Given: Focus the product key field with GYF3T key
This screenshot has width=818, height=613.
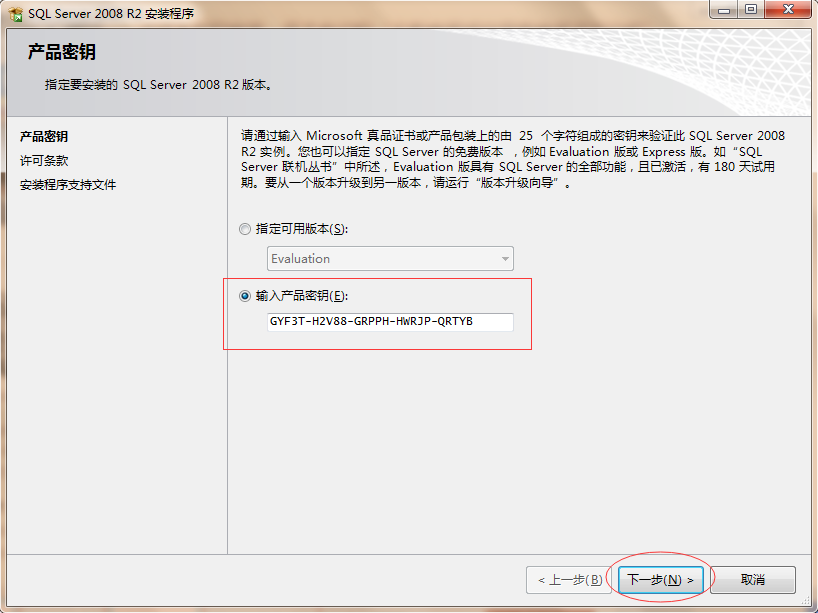Looking at the screenshot, I should click(x=390, y=322).
